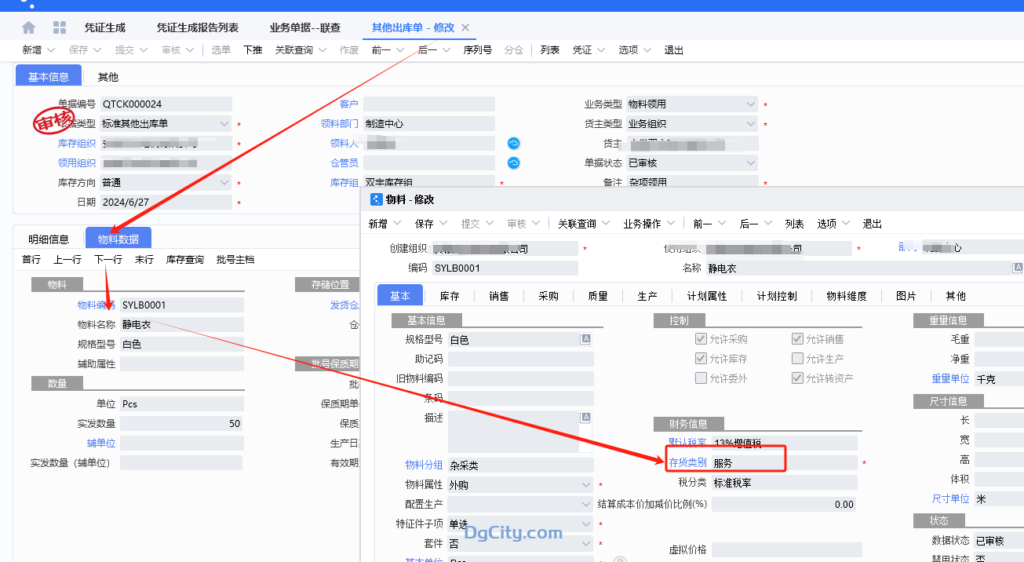Open the 销售 tab in material window
The image size is (1024, 562).
point(499,296)
